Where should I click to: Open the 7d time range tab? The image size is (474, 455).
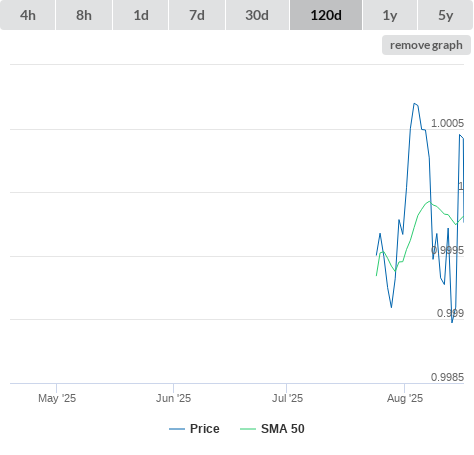click(x=197, y=15)
